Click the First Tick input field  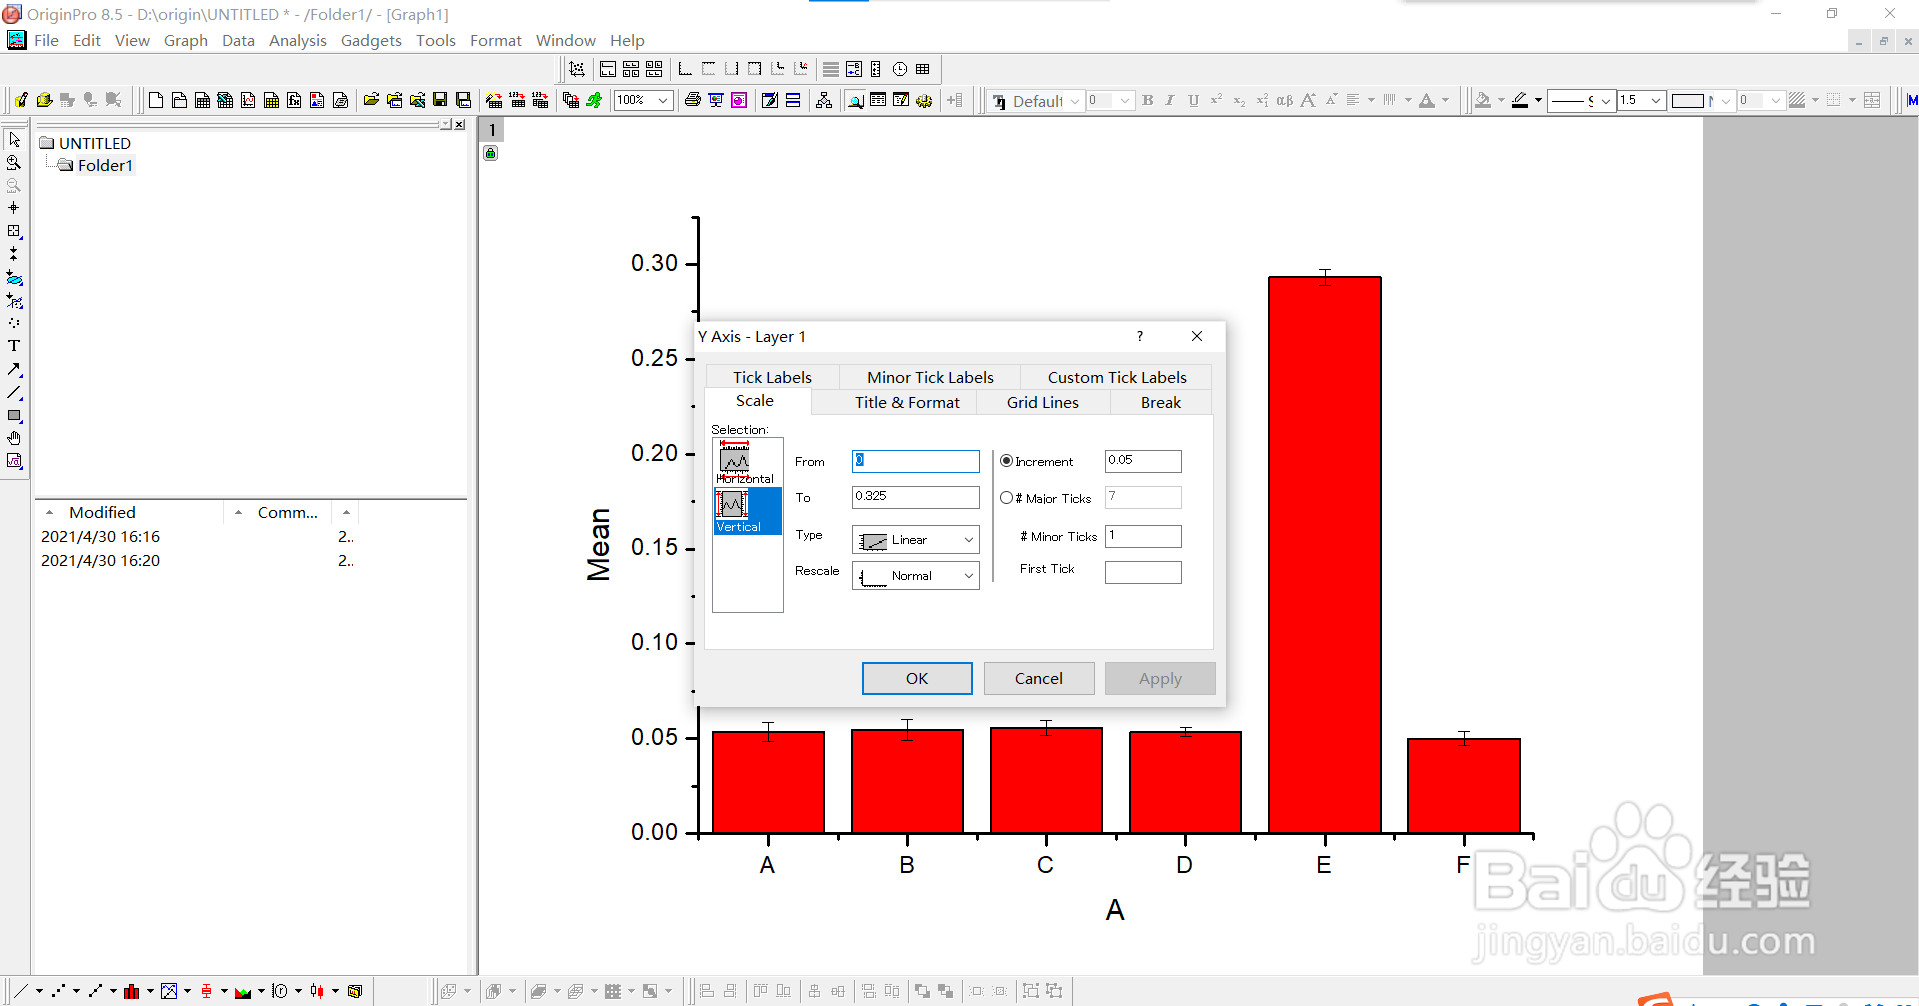coord(1143,572)
